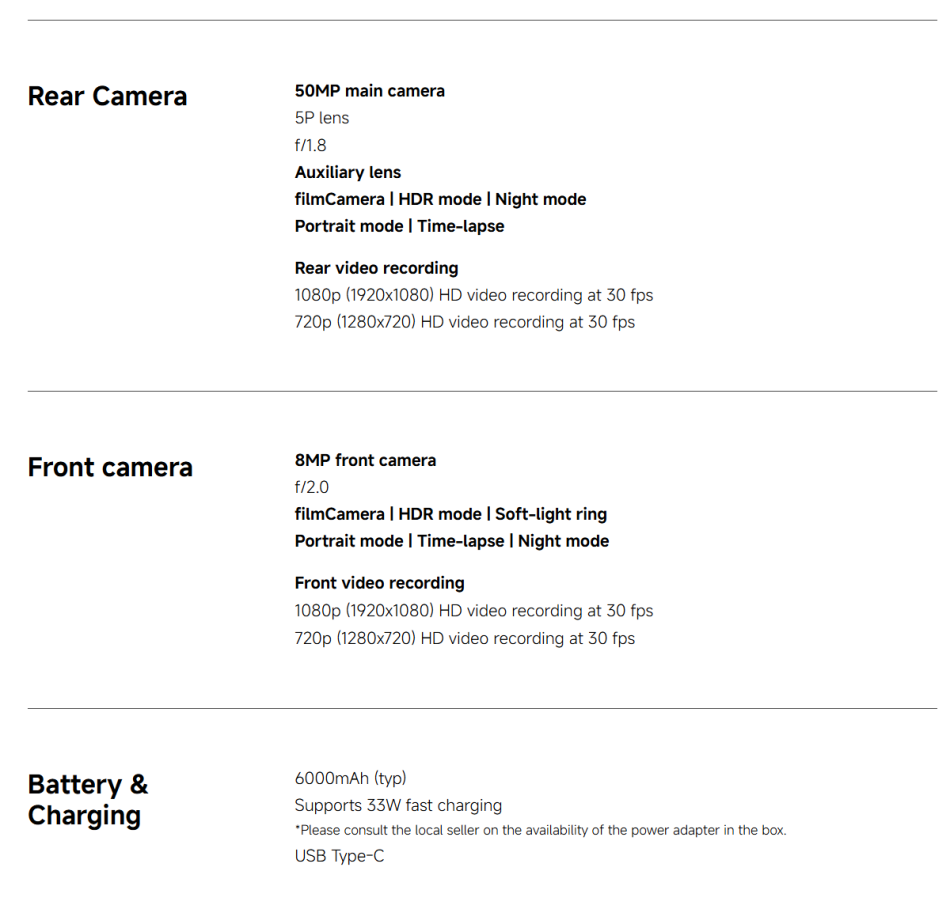Click the Front camera section heading
The width and height of the screenshot is (950, 909).
[110, 467]
